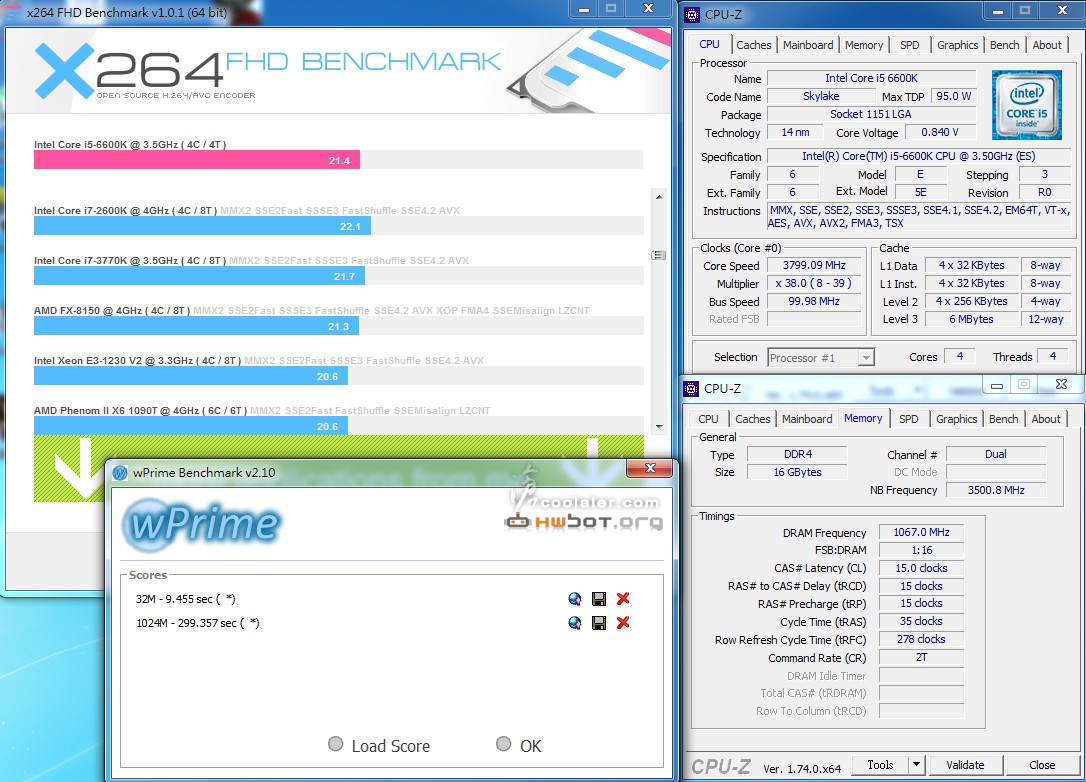1086x782 pixels.
Task: Switch to CPU tab in lower CPU-Z window
Action: coord(708,419)
